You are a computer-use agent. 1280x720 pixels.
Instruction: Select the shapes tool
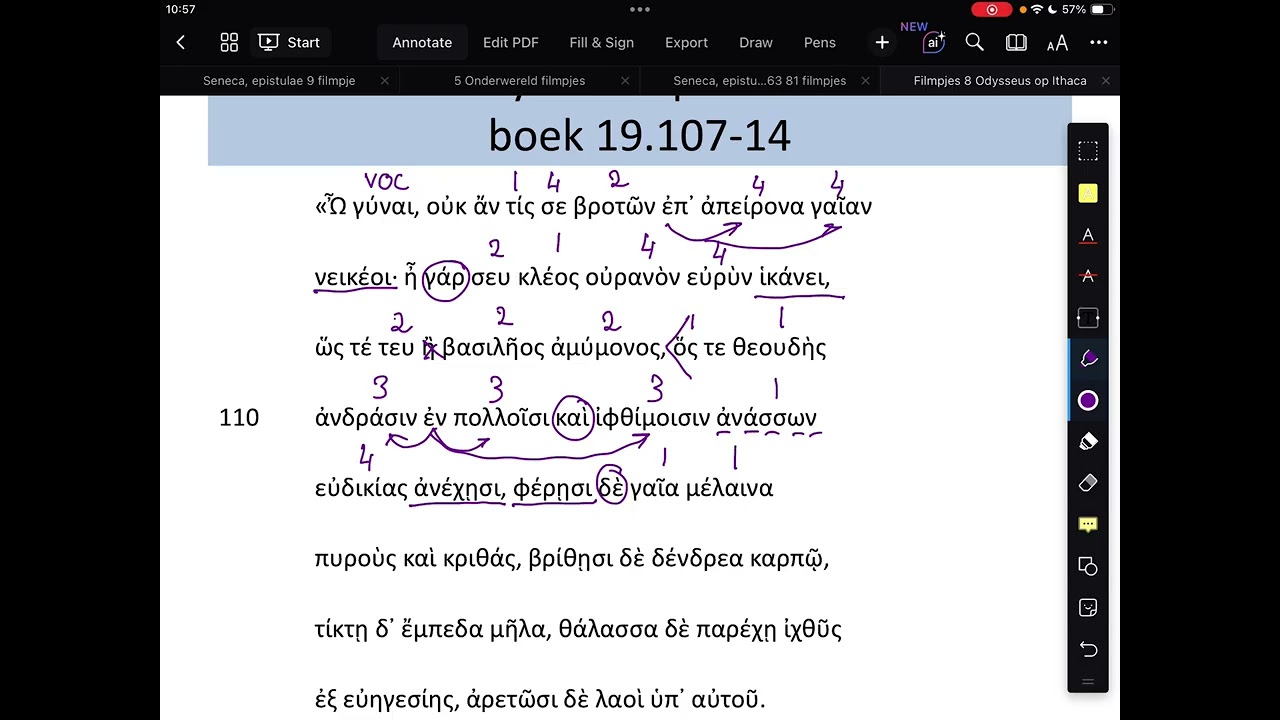click(1088, 567)
